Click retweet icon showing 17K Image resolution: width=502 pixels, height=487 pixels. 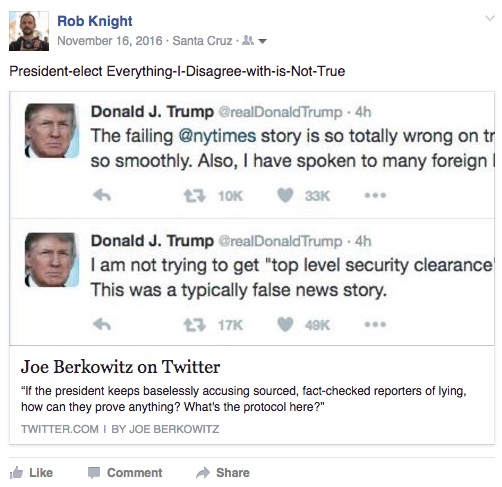[195, 325]
